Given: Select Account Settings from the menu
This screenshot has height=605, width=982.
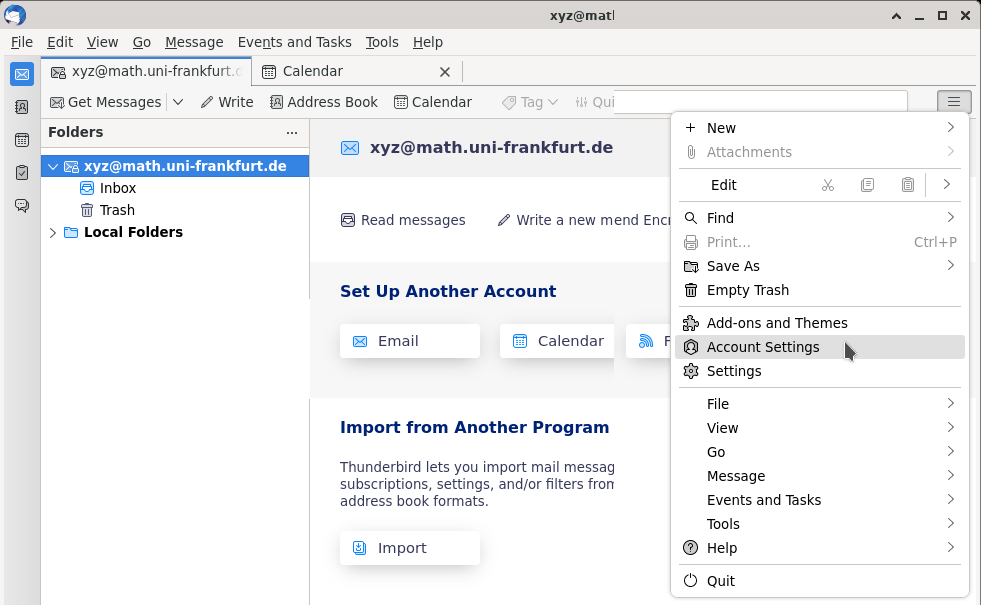Looking at the screenshot, I should 762,347.
